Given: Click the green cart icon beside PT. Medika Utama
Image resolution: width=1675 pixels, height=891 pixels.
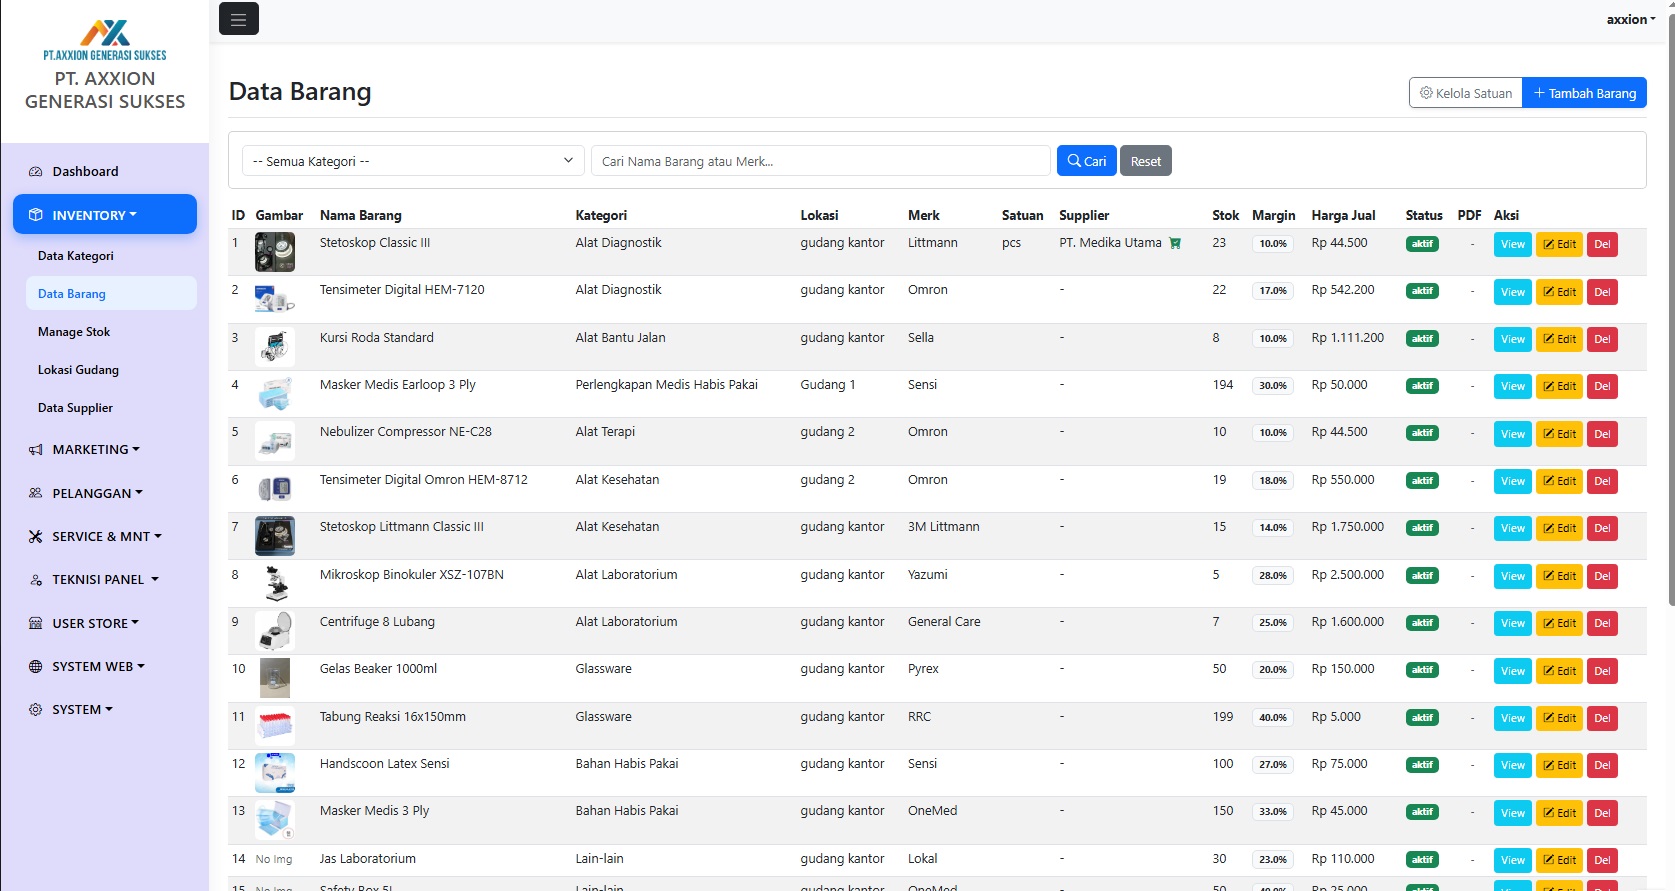Looking at the screenshot, I should [1175, 243].
